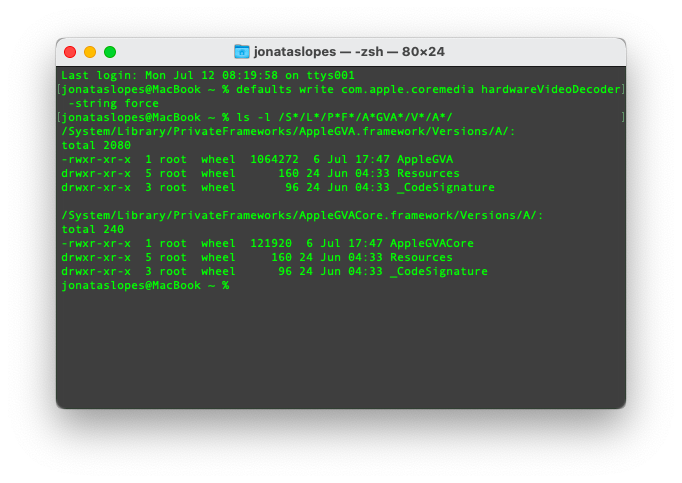Click the 'Last login: Mon Jul 12' line
The width and height of the screenshot is (682, 483).
[208, 75]
